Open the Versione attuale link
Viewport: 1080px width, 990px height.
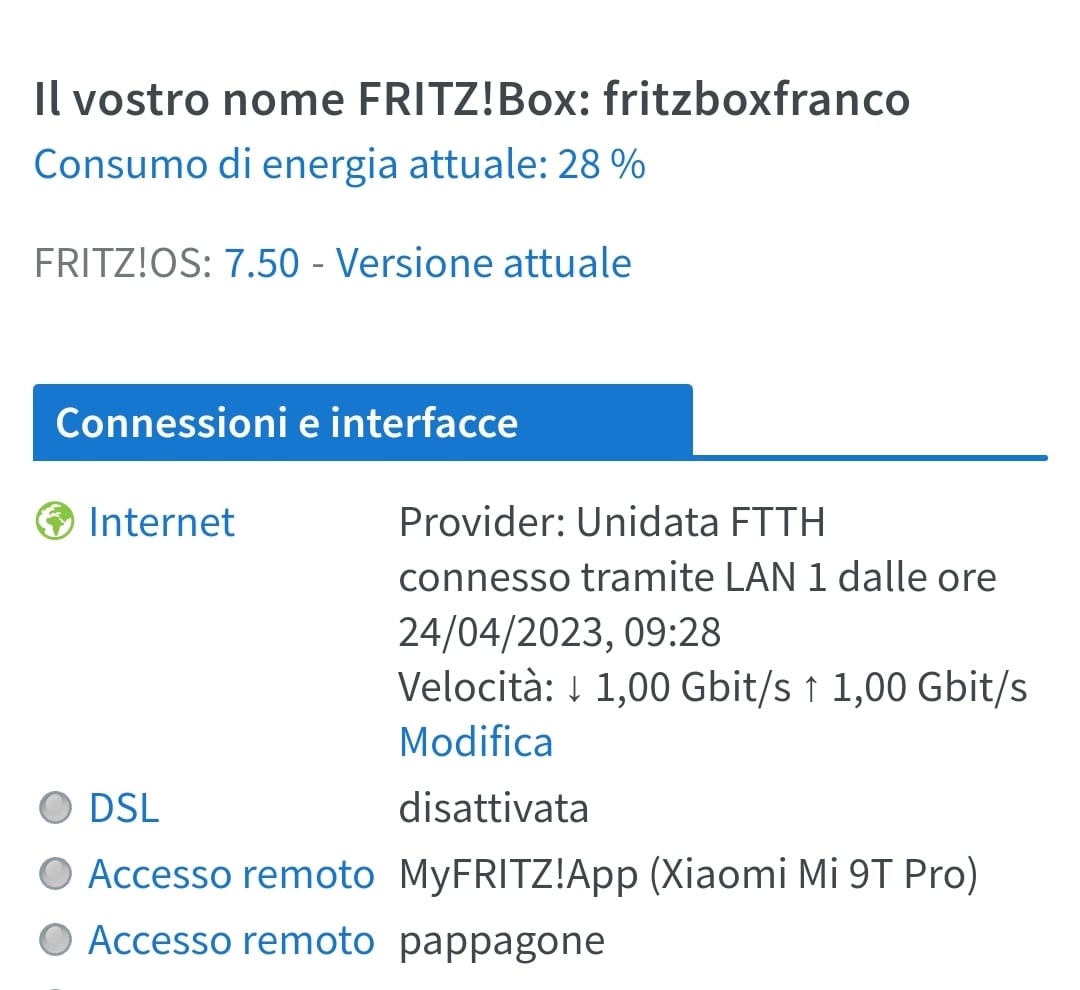point(483,263)
